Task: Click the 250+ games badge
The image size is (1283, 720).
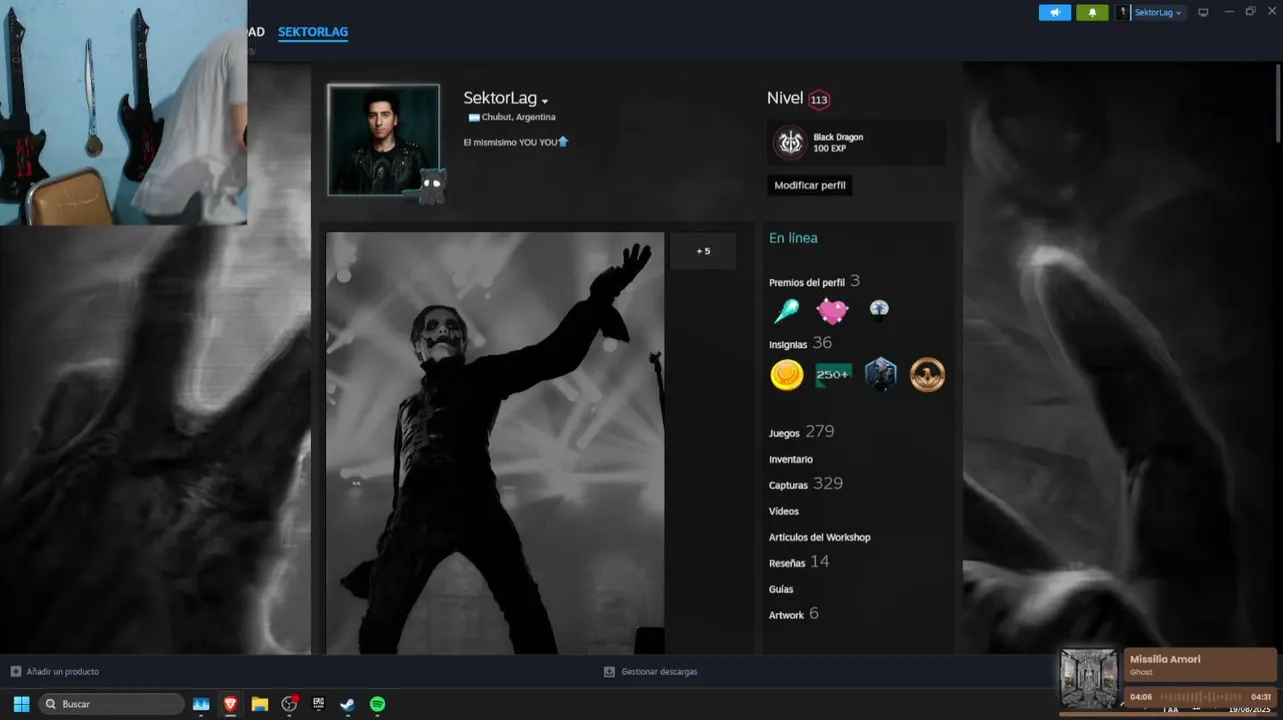Action: pyautogui.click(x=833, y=375)
